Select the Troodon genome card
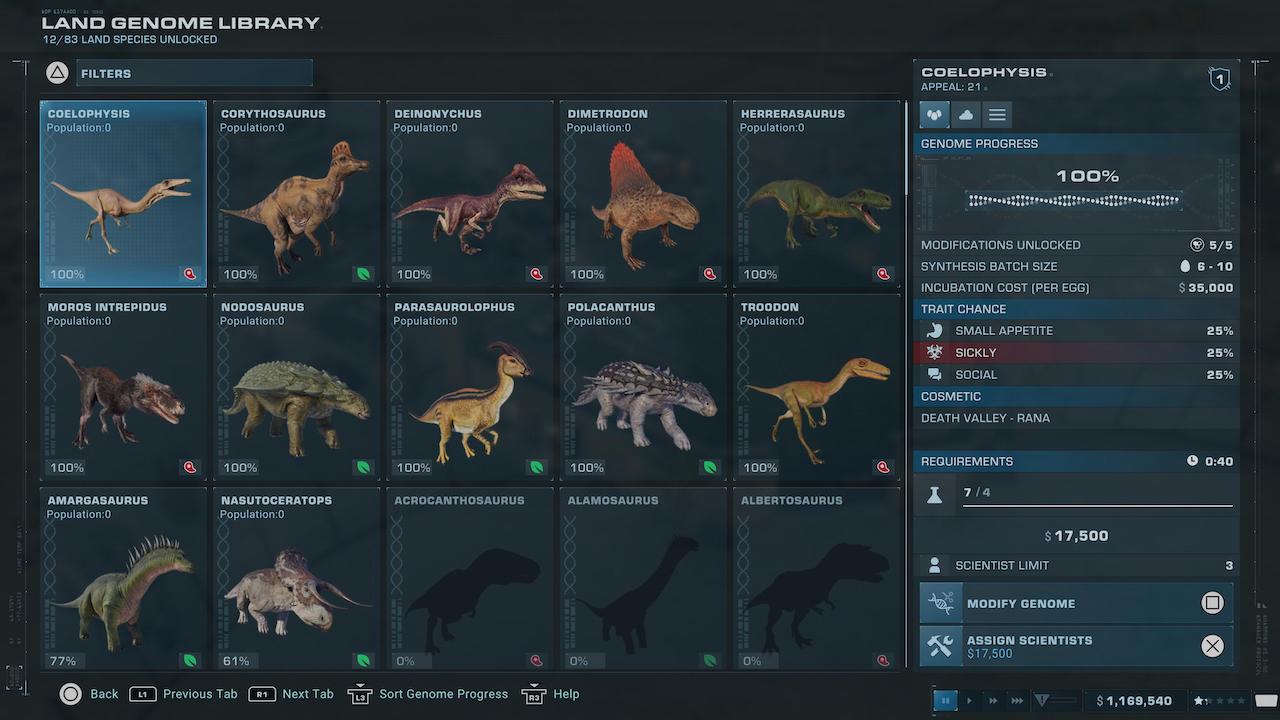The height and width of the screenshot is (720, 1280). tap(817, 387)
